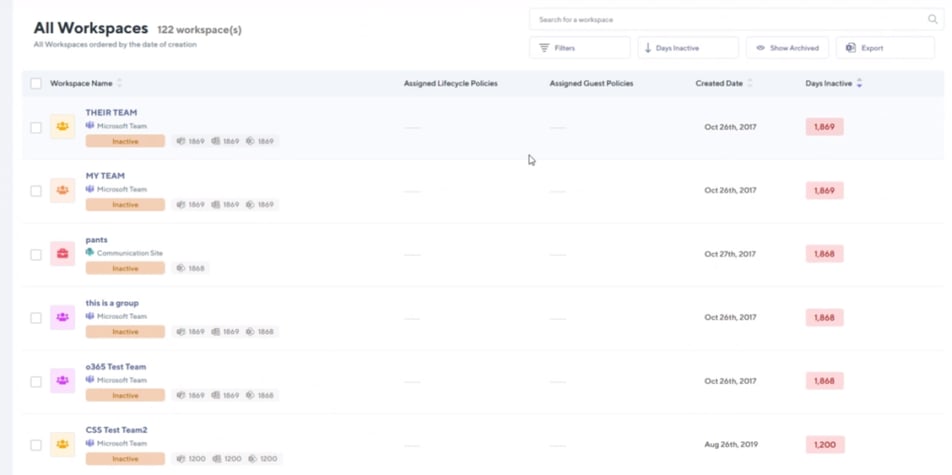952x475 pixels.
Task: Click the Show Archived eye icon
Action: coord(760,48)
